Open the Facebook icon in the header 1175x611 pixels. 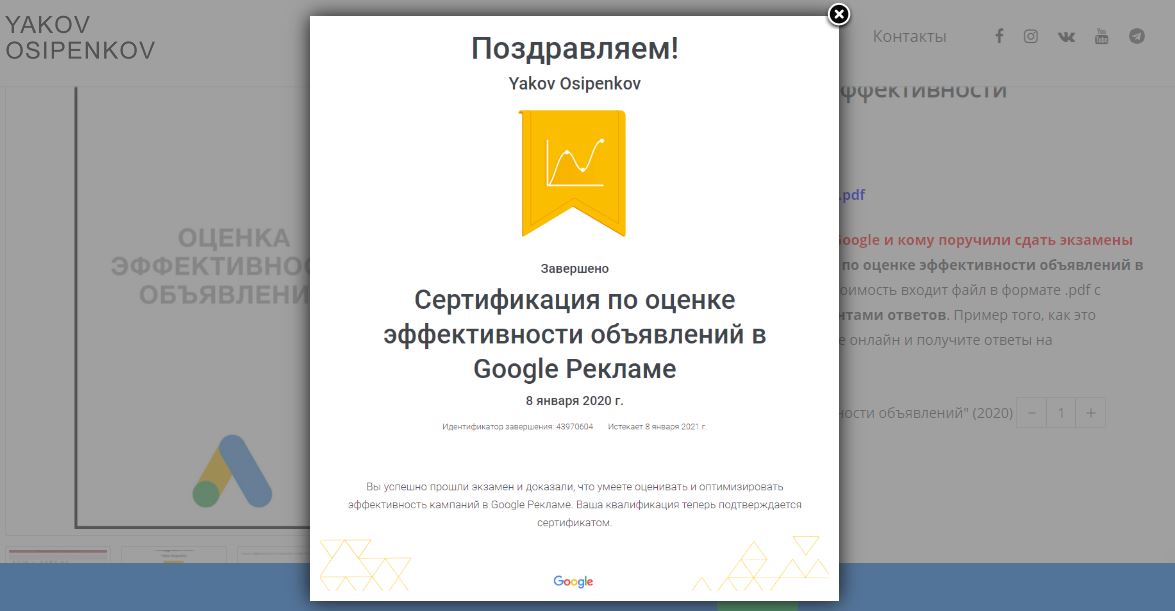tap(999, 36)
